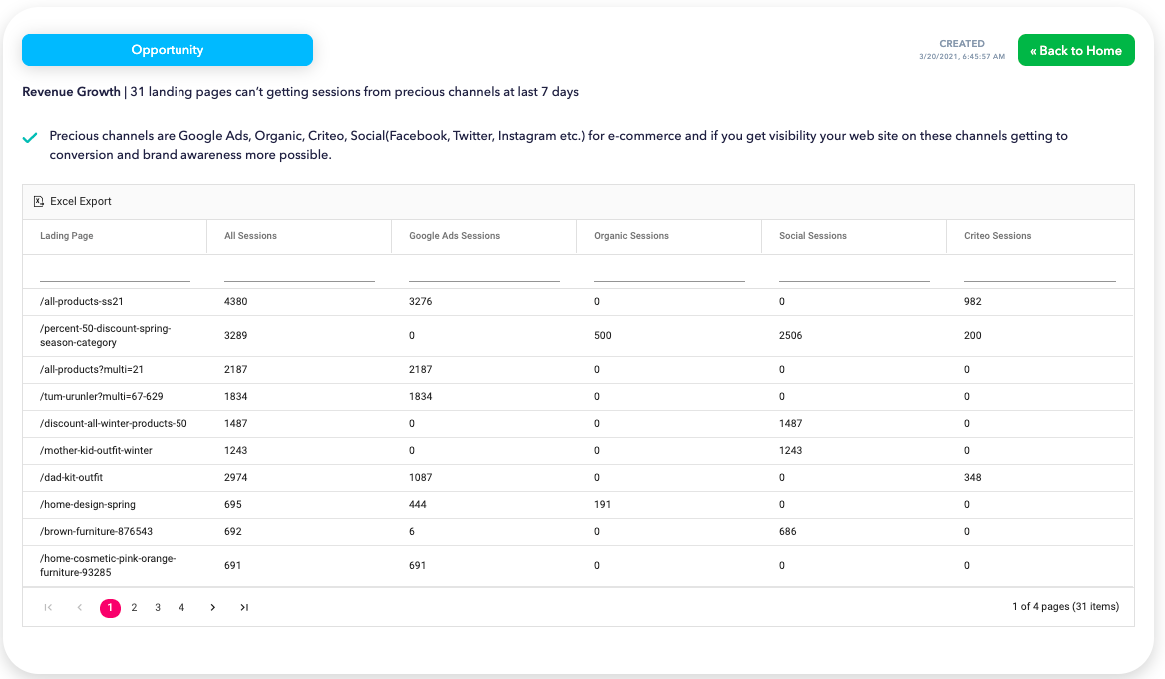
Task: Click the teal checkmark icon
Action: [x=30, y=137]
